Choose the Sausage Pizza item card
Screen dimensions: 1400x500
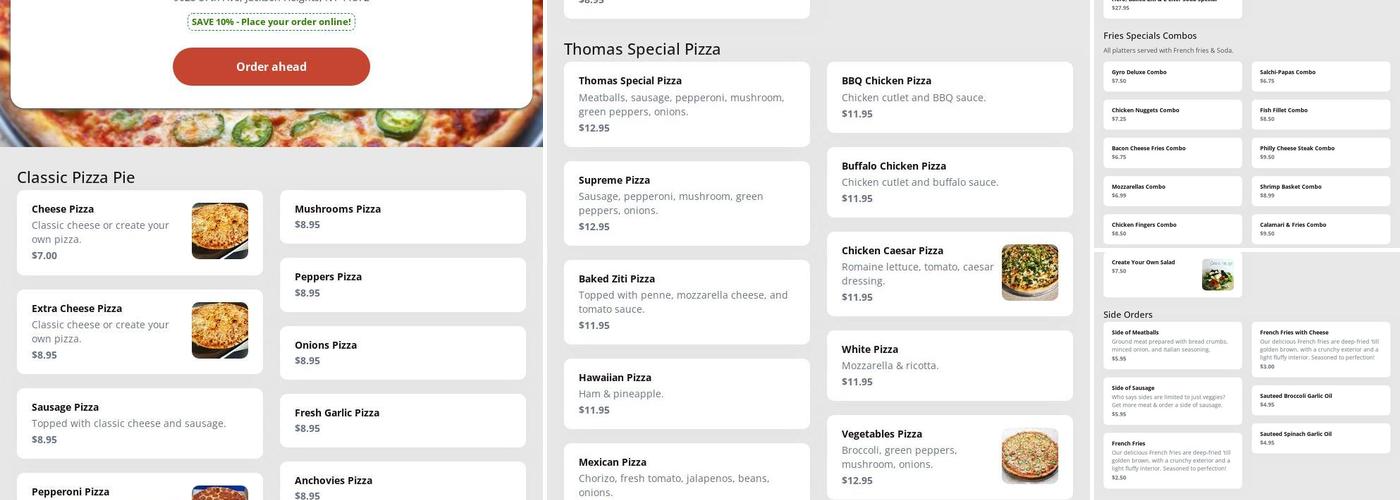pyautogui.click(x=139, y=423)
